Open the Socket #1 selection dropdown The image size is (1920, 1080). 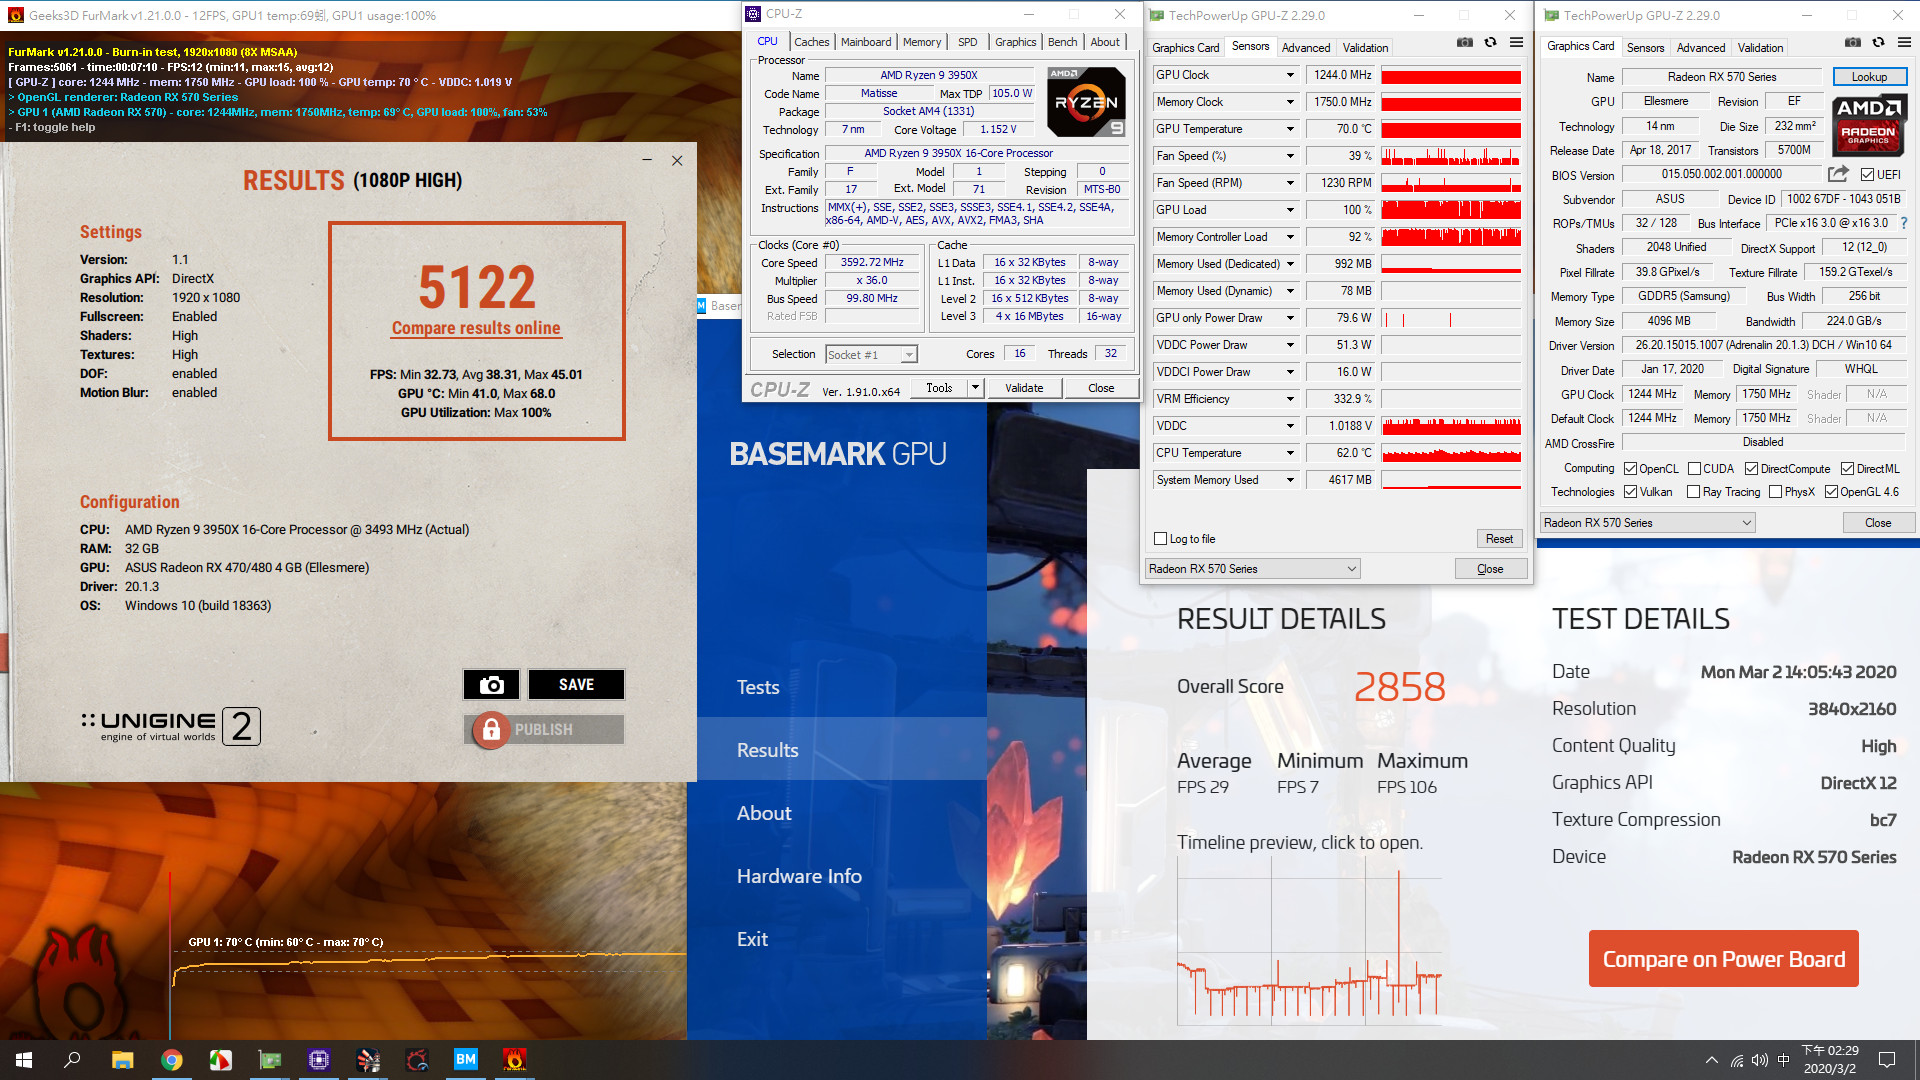(872, 355)
